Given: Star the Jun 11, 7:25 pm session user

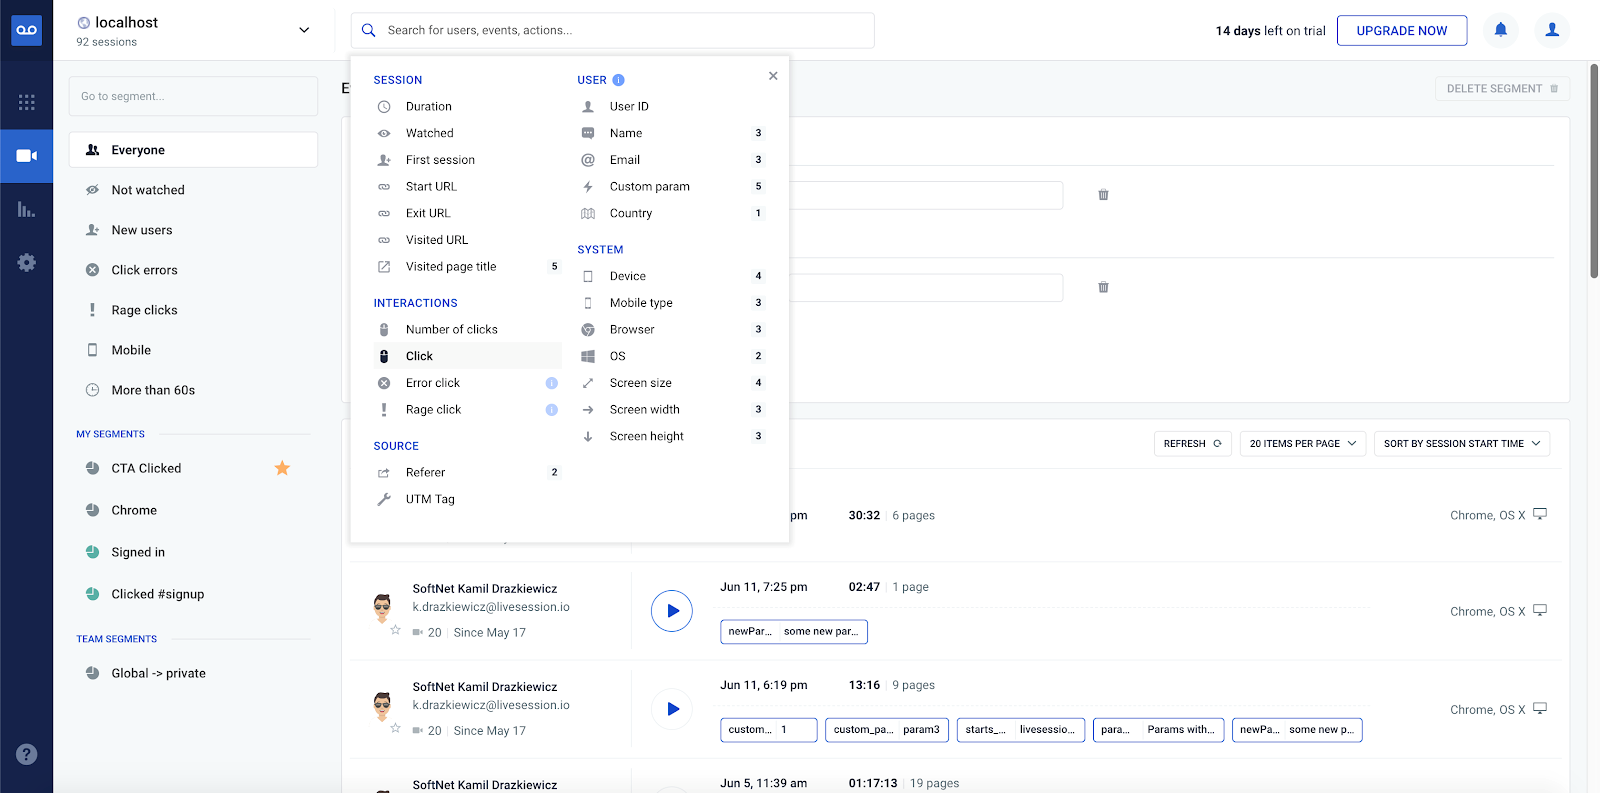Looking at the screenshot, I should coord(395,631).
